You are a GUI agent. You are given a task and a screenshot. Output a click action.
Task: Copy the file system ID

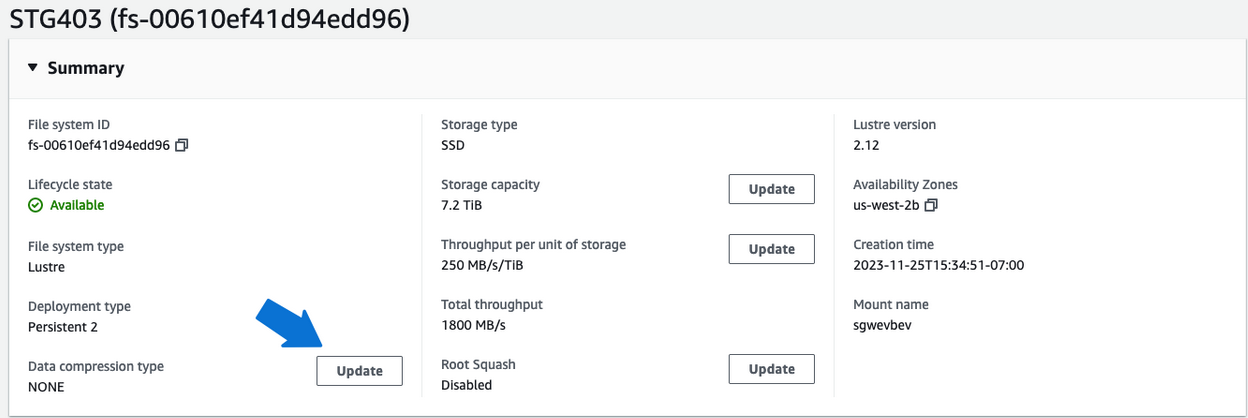click(x=182, y=145)
